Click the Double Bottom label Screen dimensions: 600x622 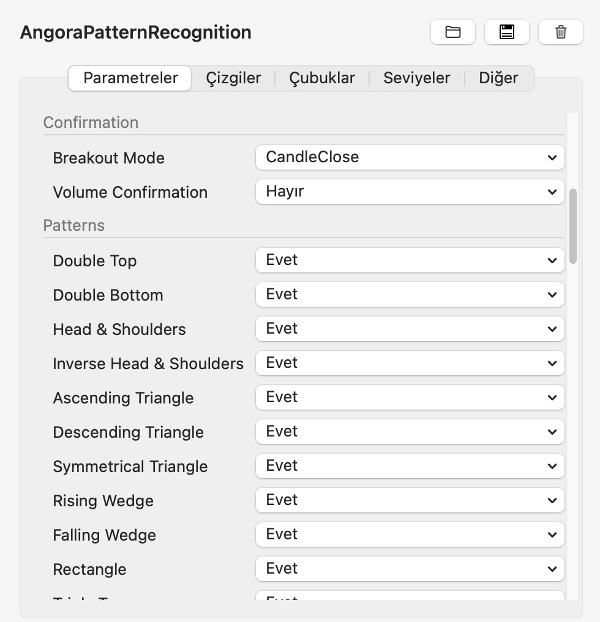click(108, 295)
